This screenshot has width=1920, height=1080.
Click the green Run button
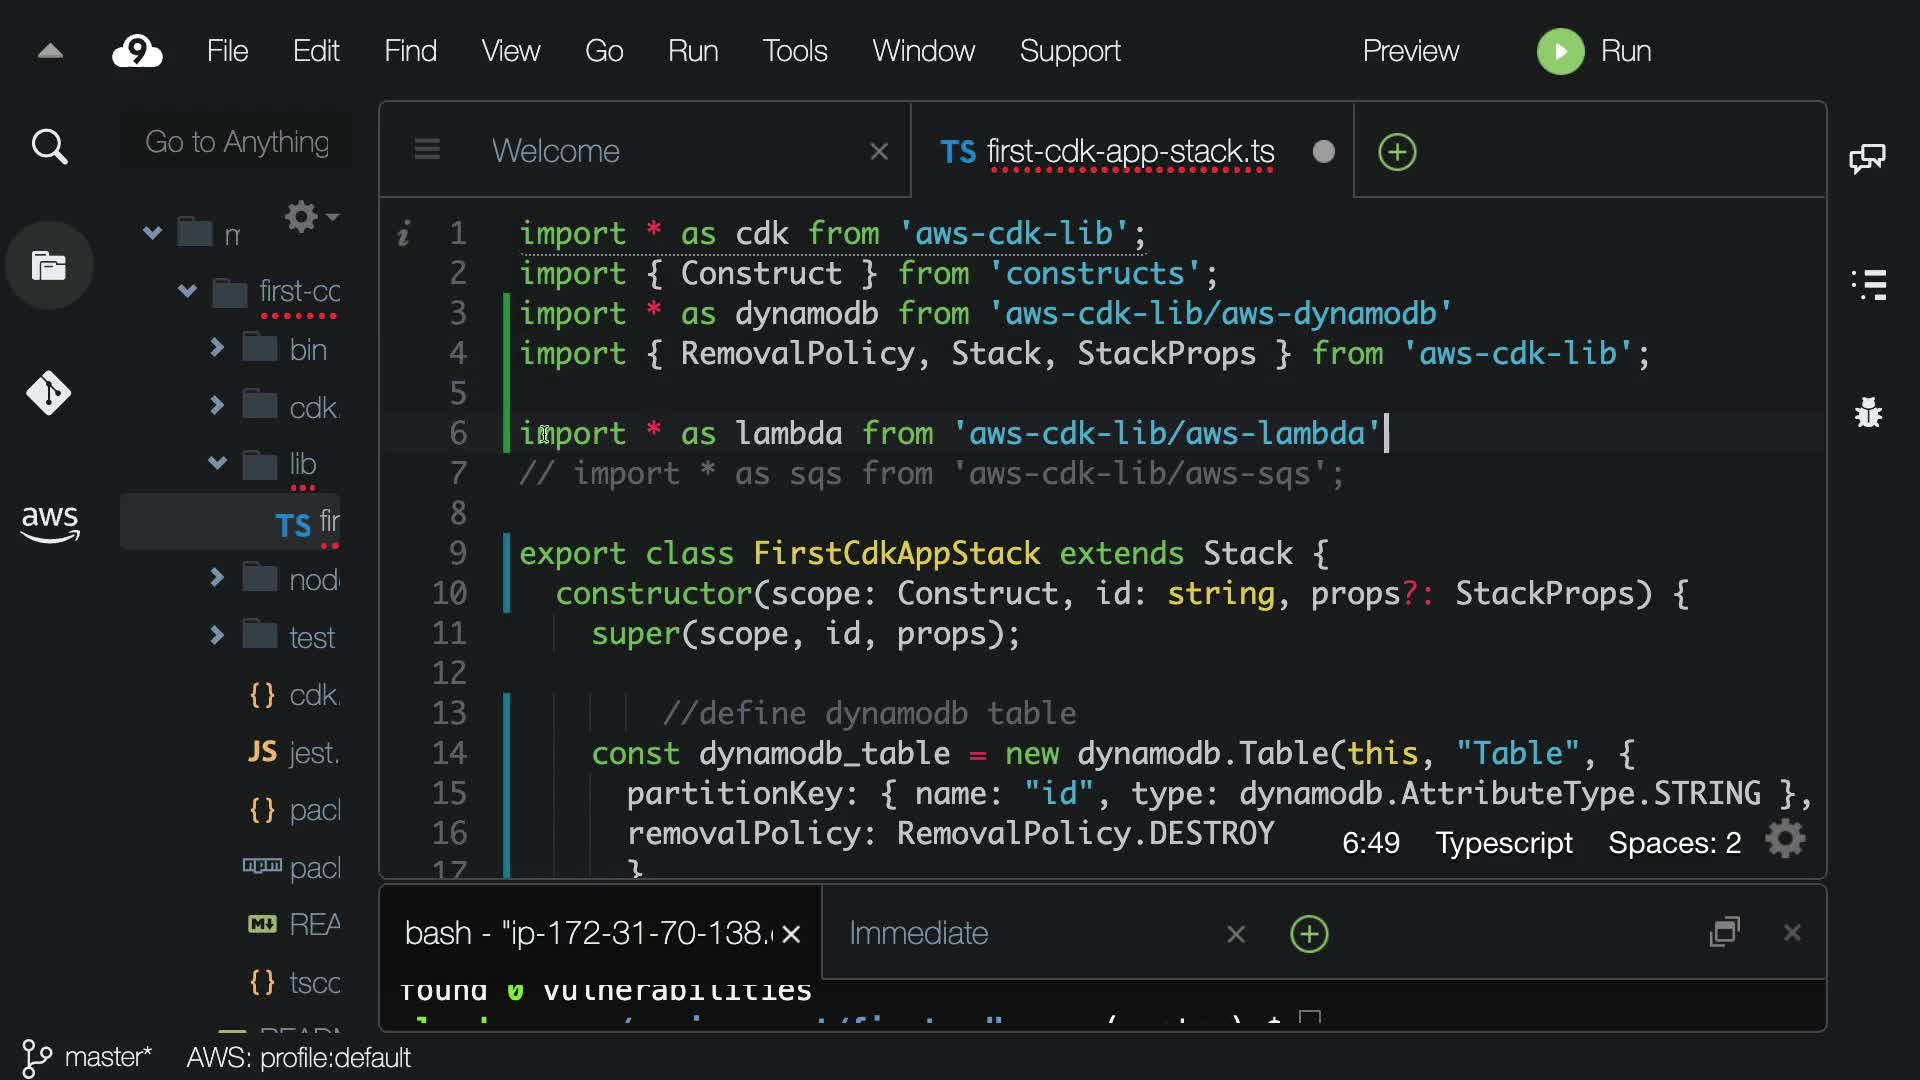(1560, 51)
